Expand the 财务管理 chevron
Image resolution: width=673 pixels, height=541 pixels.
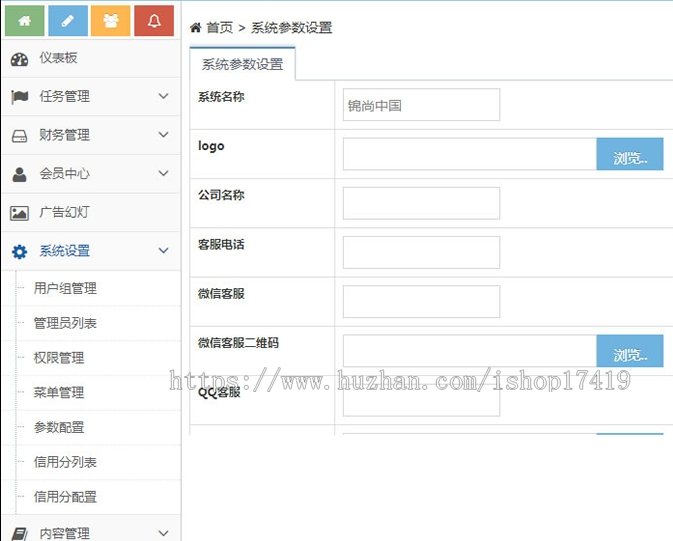click(163, 134)
